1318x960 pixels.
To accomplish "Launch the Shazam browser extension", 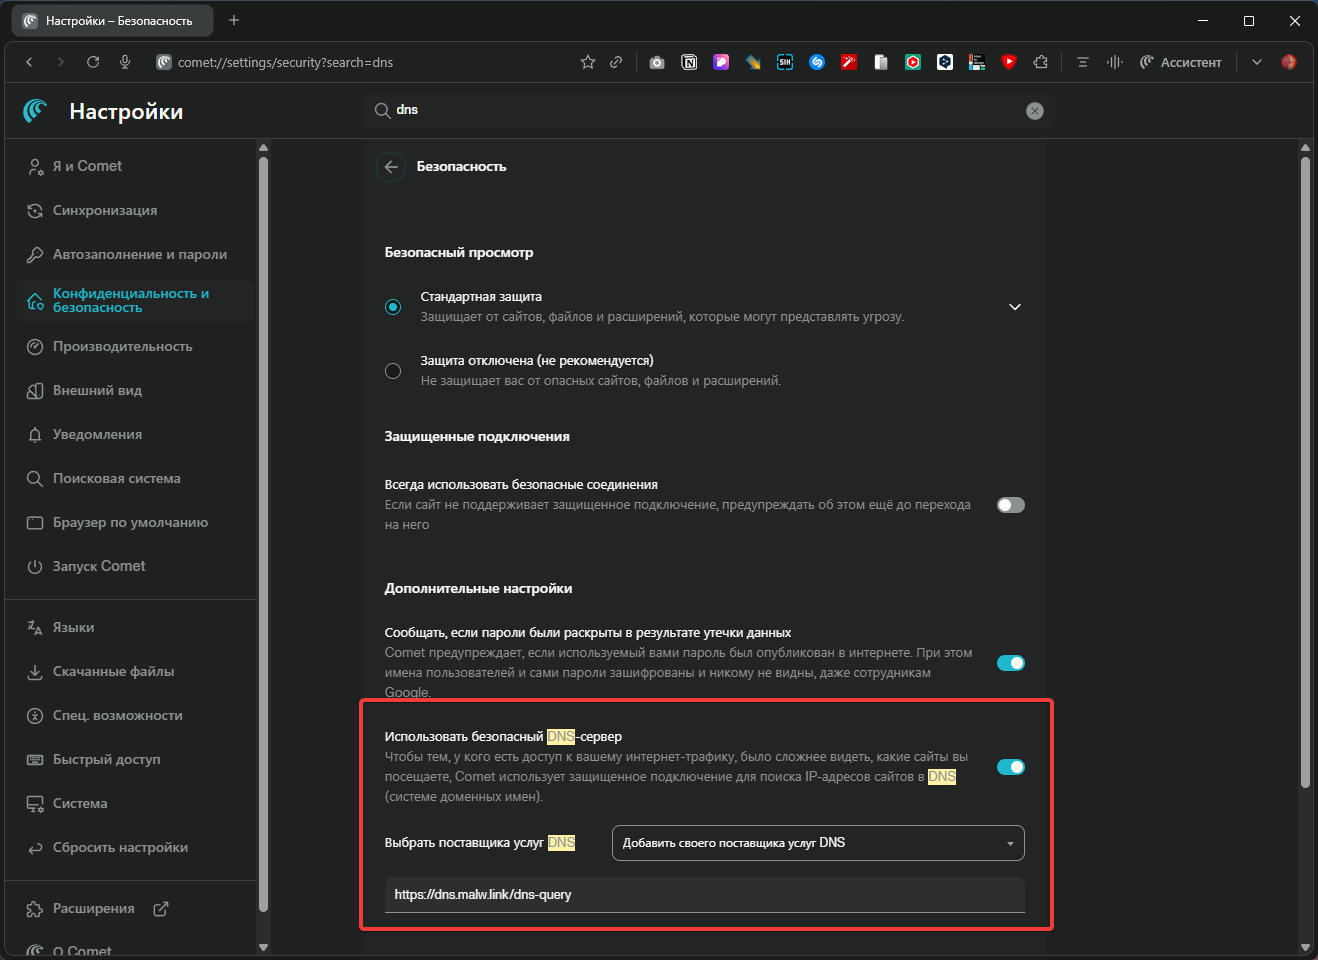I will click(x=817, y=61).
